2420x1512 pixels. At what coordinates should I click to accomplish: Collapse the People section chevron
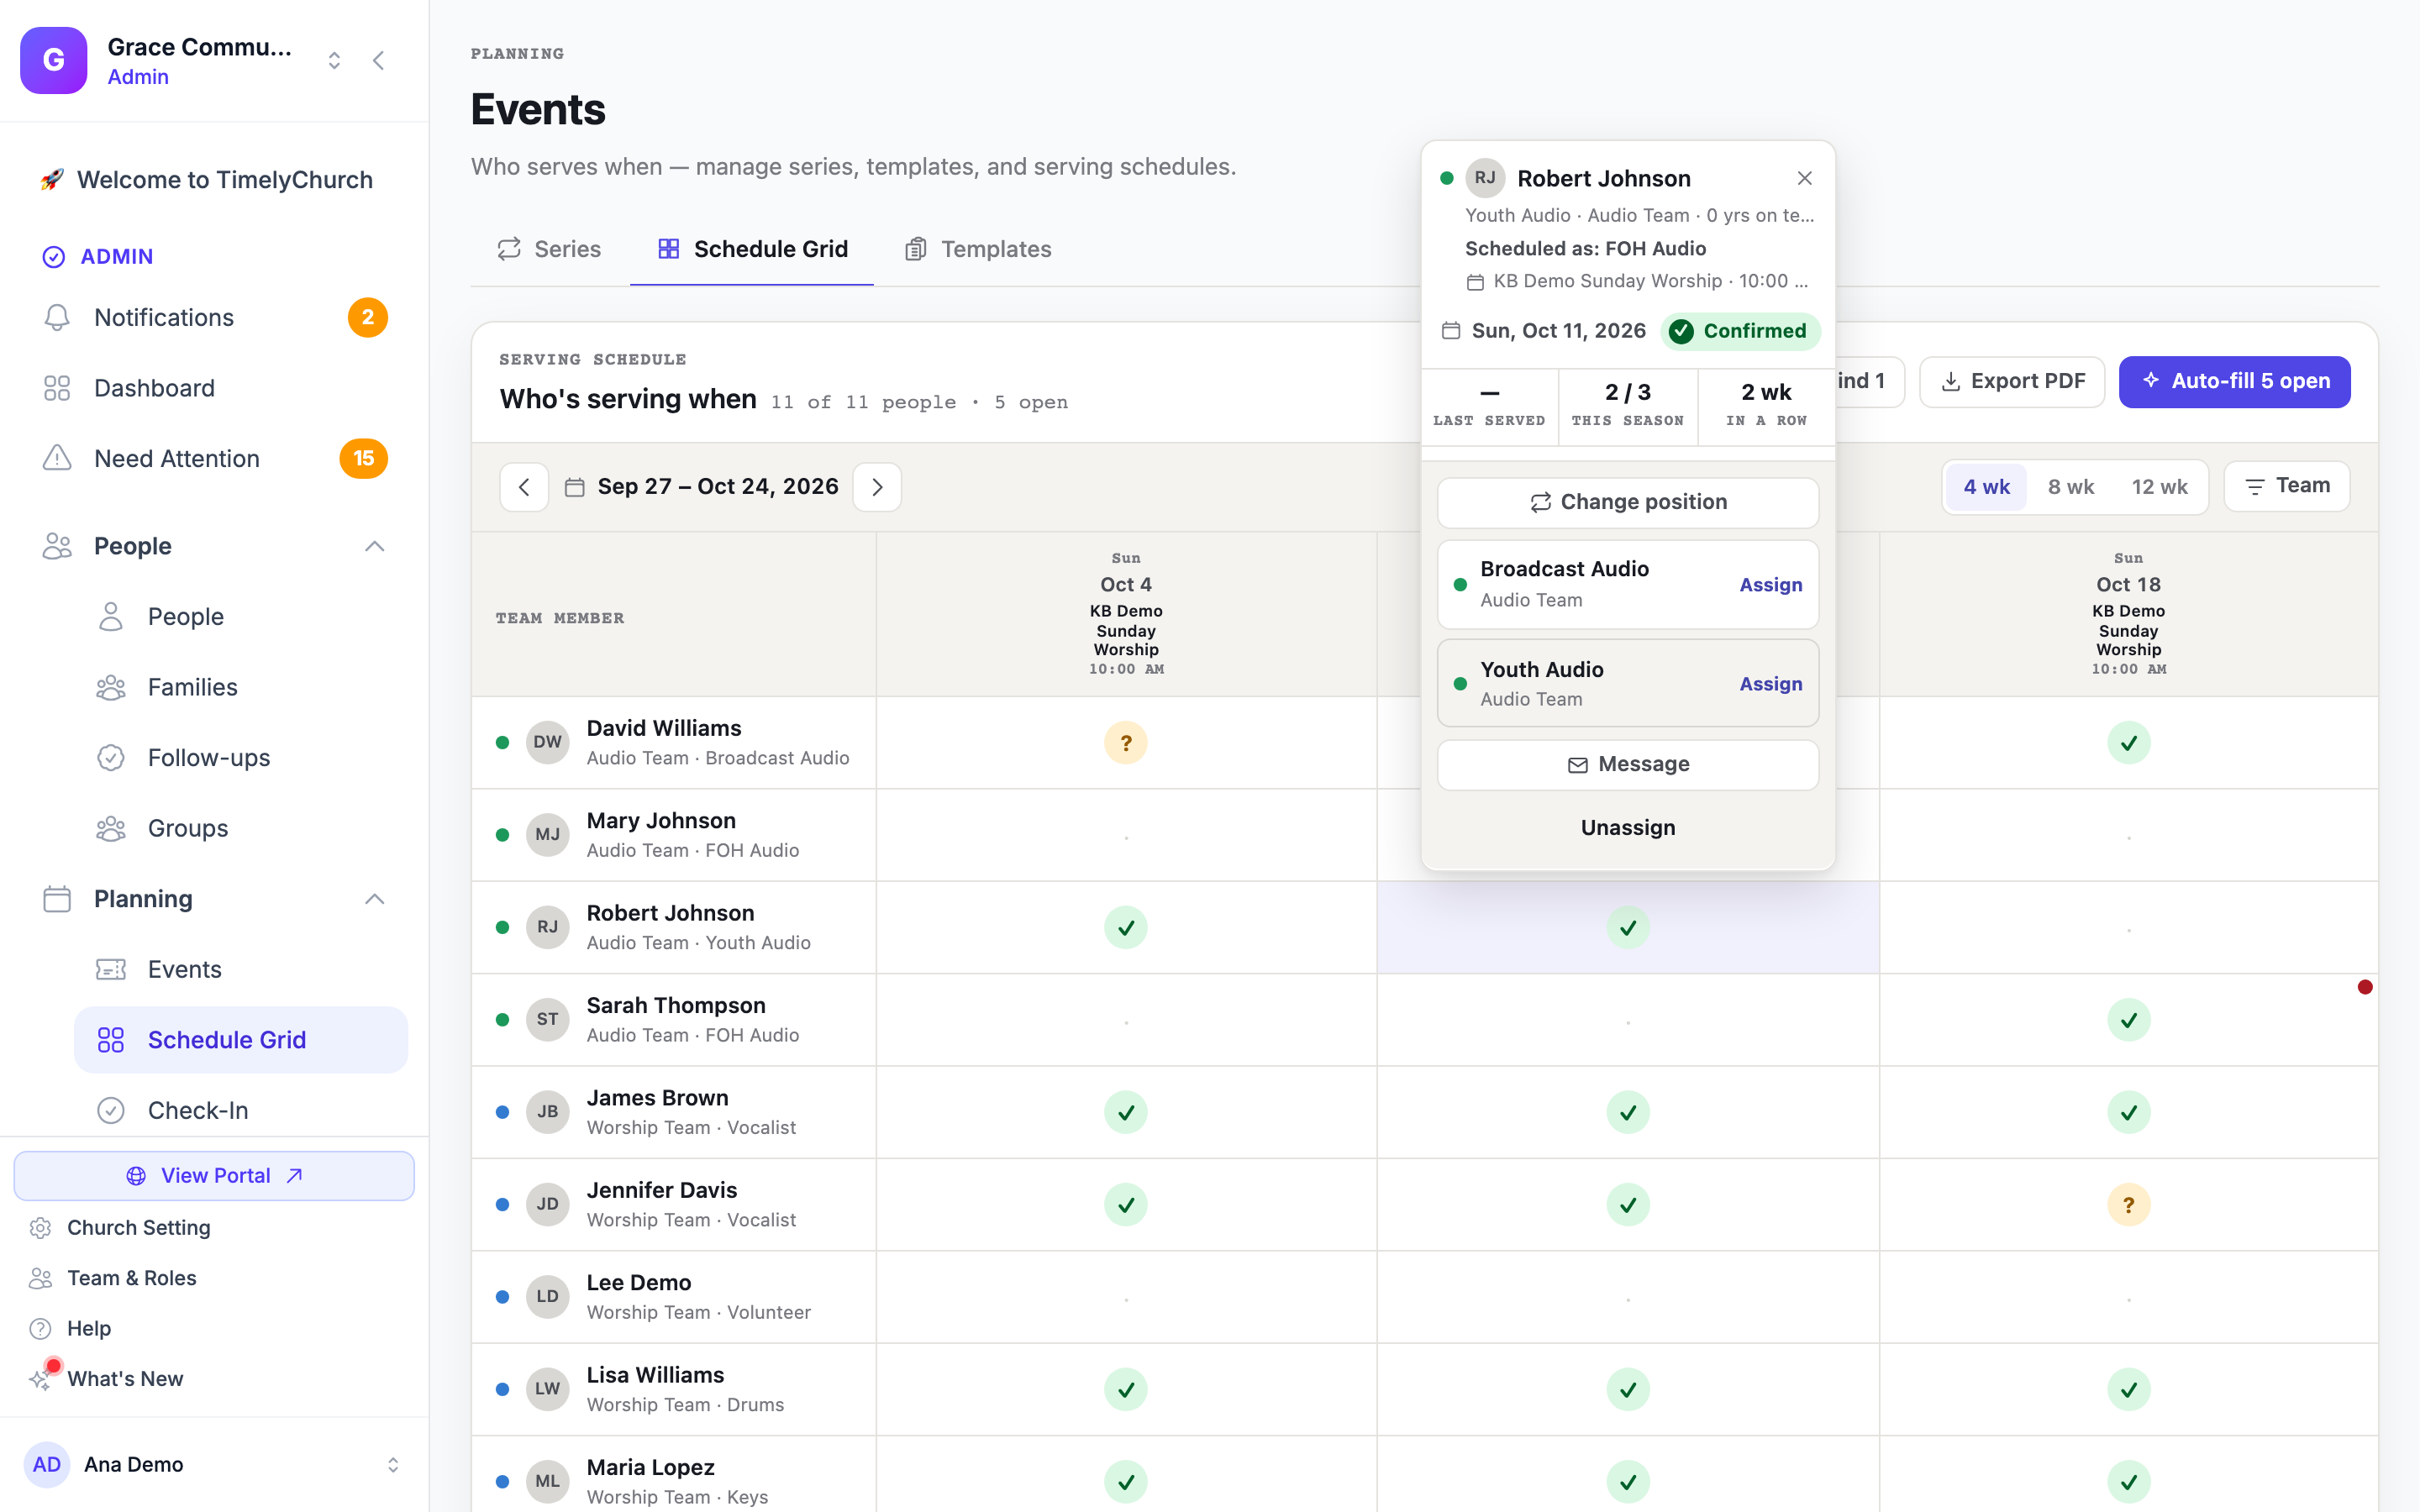coord(374,546)
